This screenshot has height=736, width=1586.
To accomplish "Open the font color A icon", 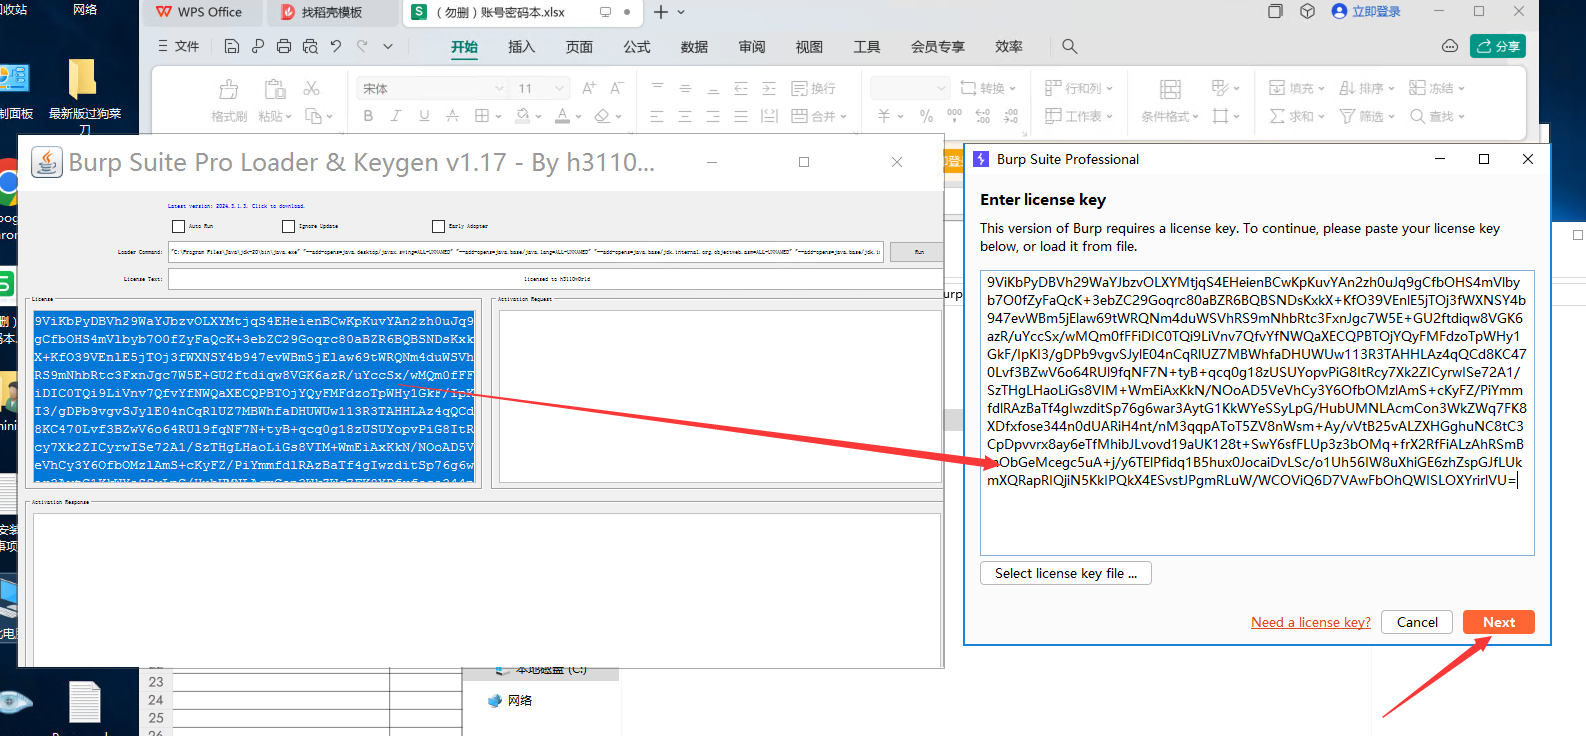I will (562, 116).
